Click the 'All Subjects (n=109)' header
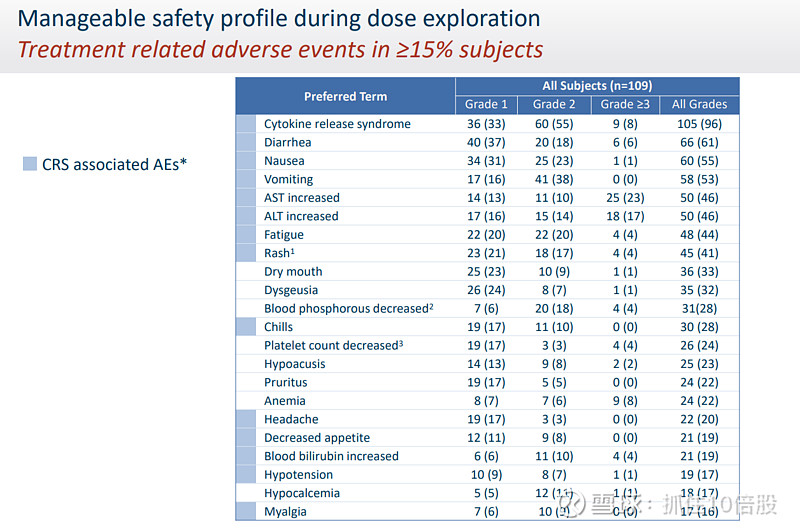The height and width of the screenshot is (529, 800). [x=597, y=86]
